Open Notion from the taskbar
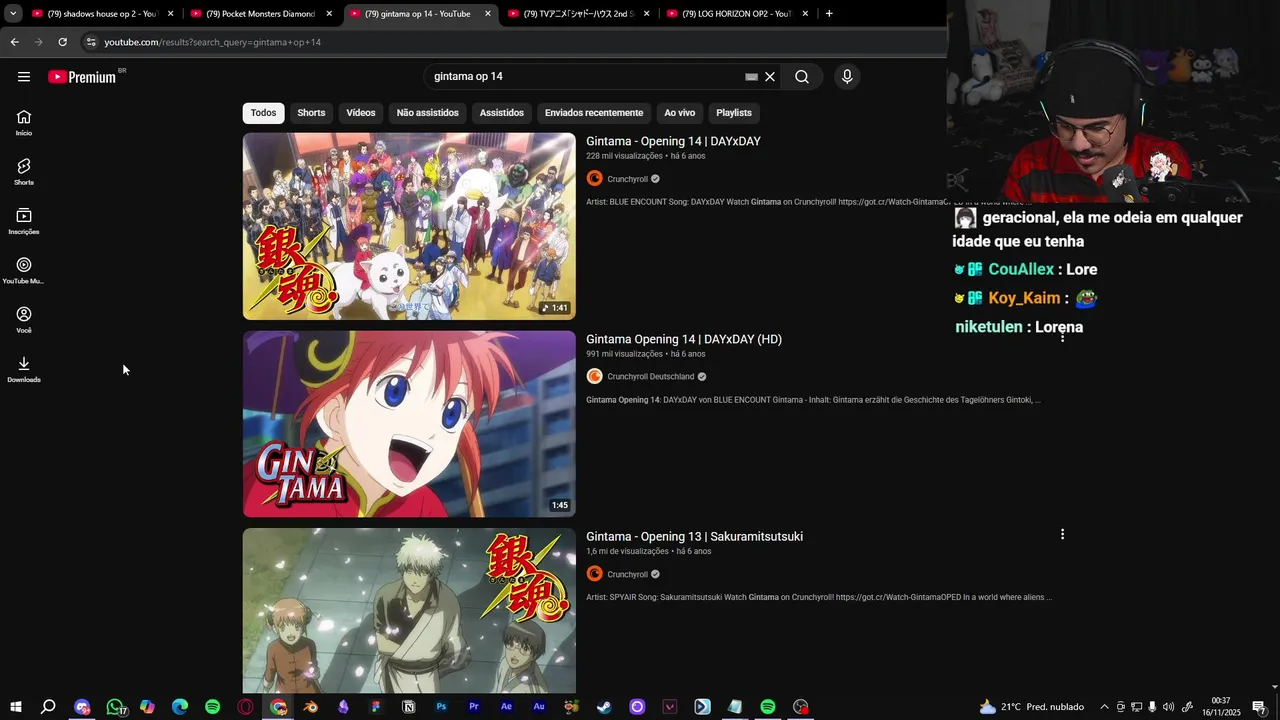Viewport: 1280px width, 720px height. [408, 707]
